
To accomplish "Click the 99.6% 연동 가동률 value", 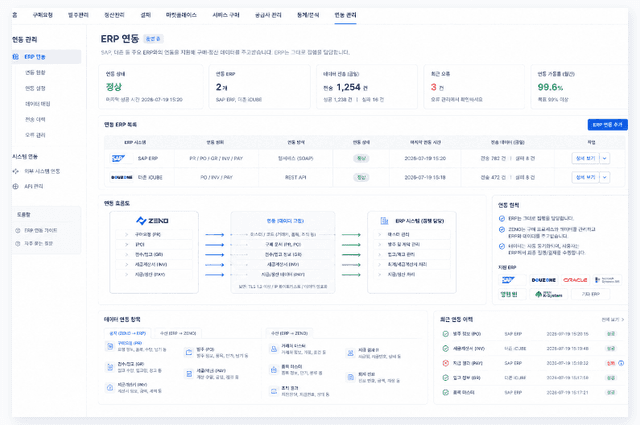I will 550,87.
